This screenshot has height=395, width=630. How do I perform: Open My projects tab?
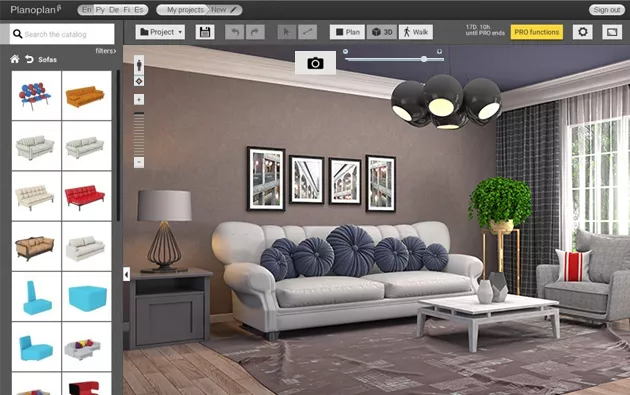184,10
